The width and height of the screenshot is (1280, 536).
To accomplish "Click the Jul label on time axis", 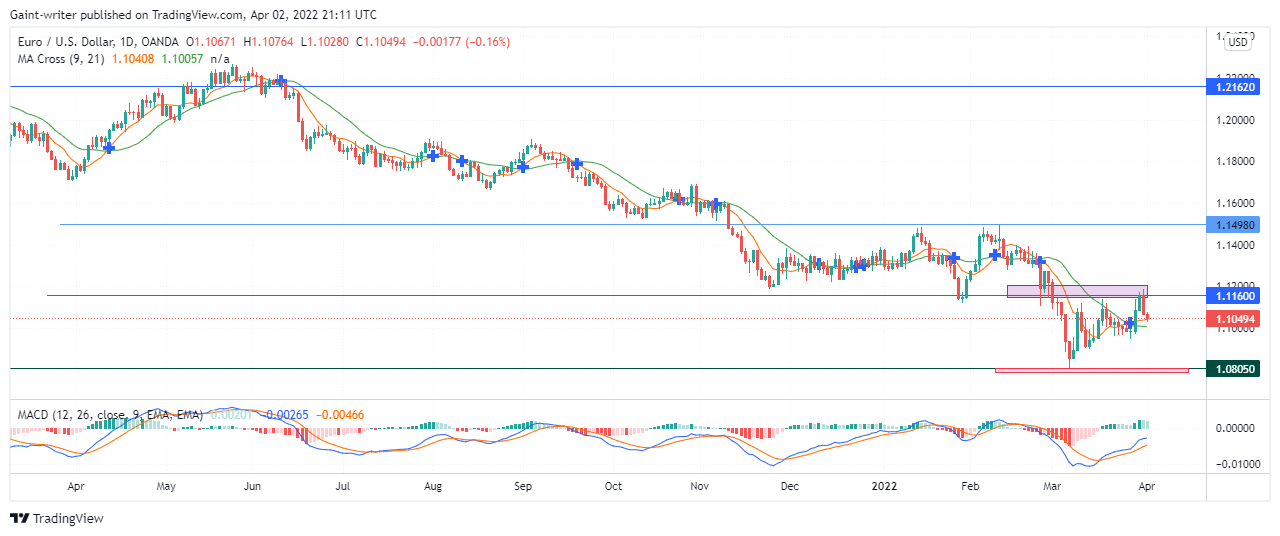I will 343,487.
